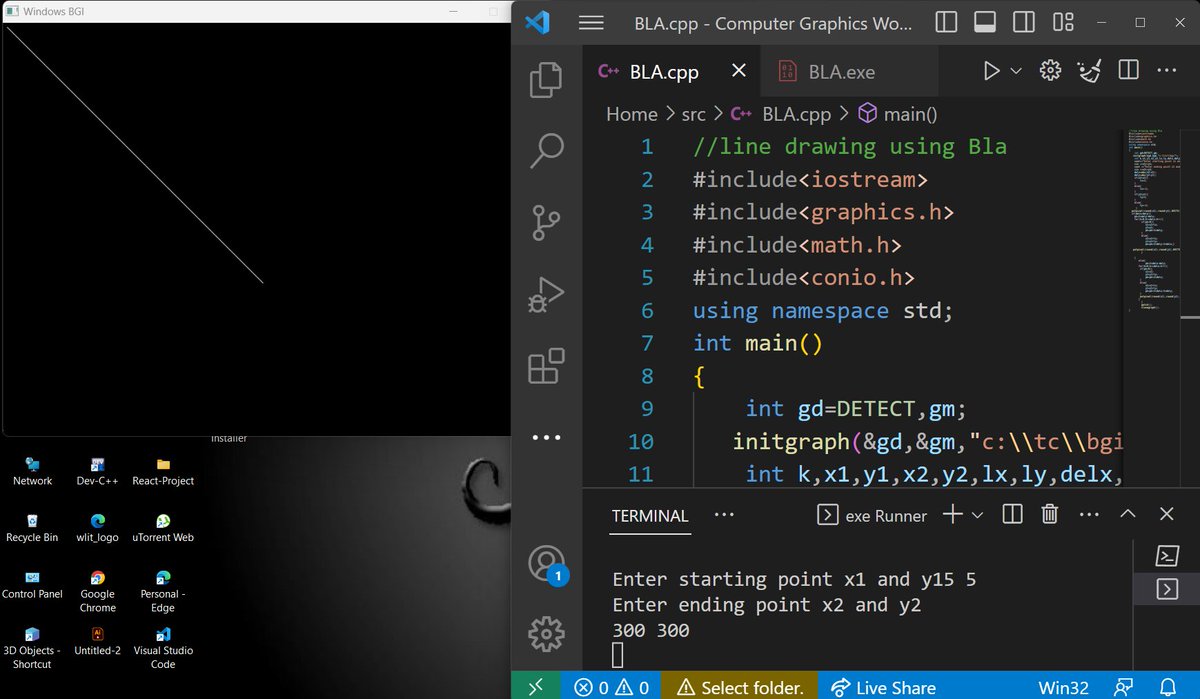
Task: Open Run and Debug view
Action: point(546,294)
